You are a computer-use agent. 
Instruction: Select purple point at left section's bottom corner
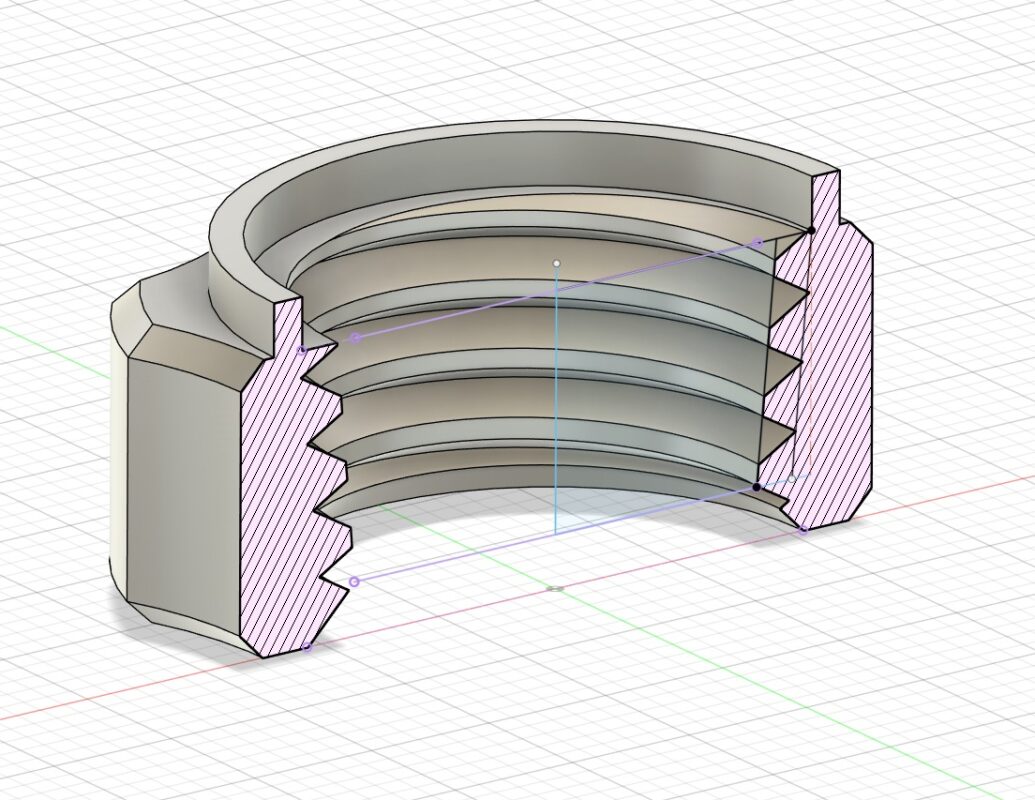click(x=307, y=647)
